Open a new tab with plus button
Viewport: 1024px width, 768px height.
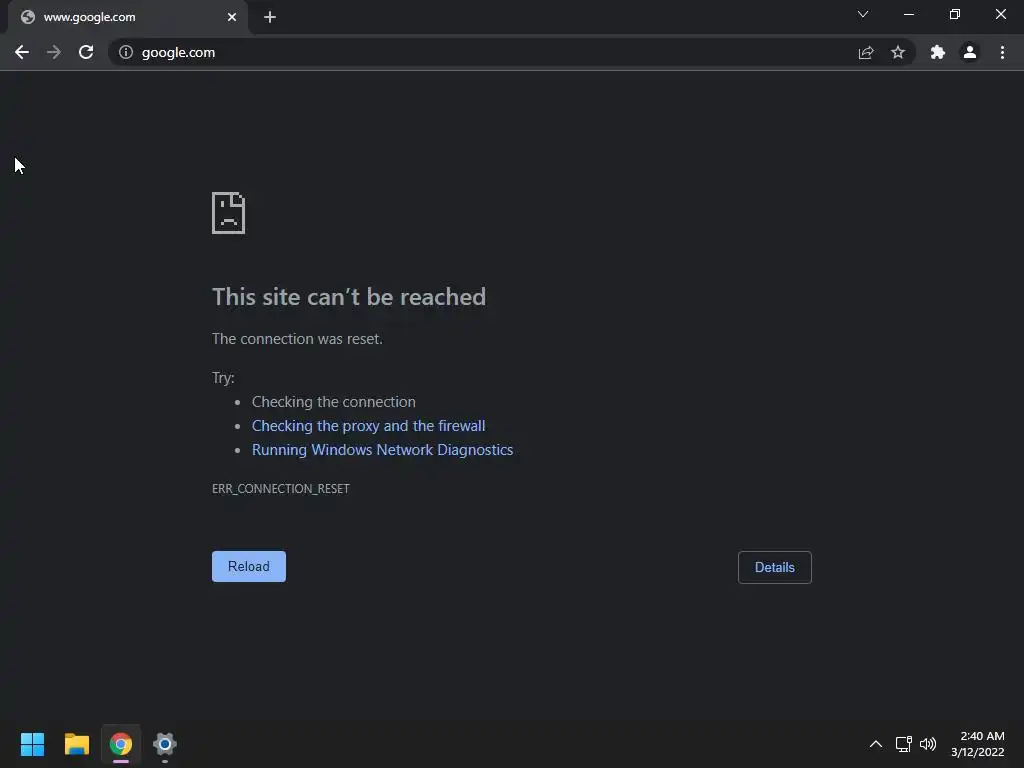[x=270, y=17]
